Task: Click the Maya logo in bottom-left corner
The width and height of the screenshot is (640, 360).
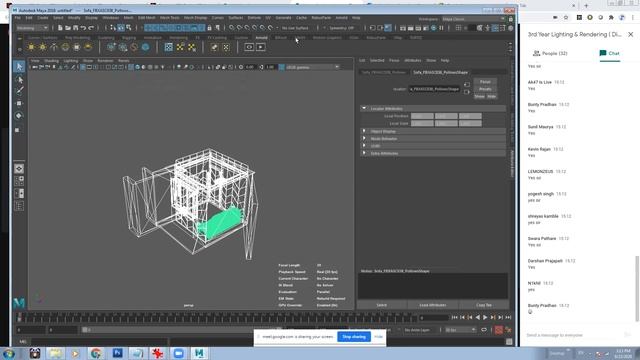Action: tap(19, 302)
